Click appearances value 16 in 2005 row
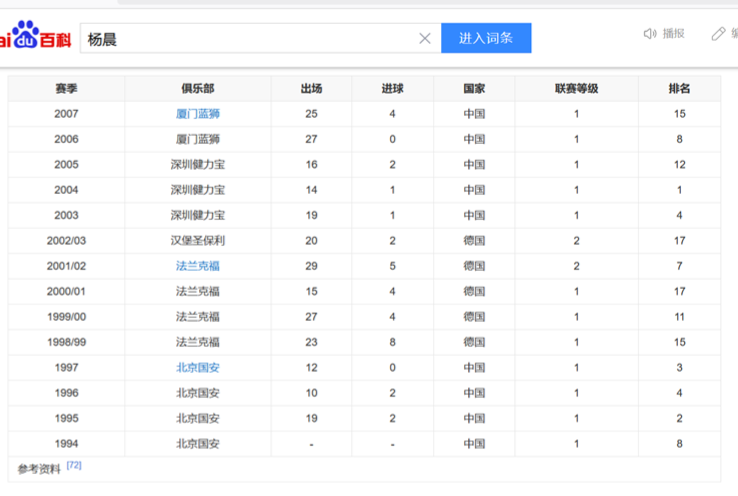This screenshot has width=738, height=496. click(312, 165)
